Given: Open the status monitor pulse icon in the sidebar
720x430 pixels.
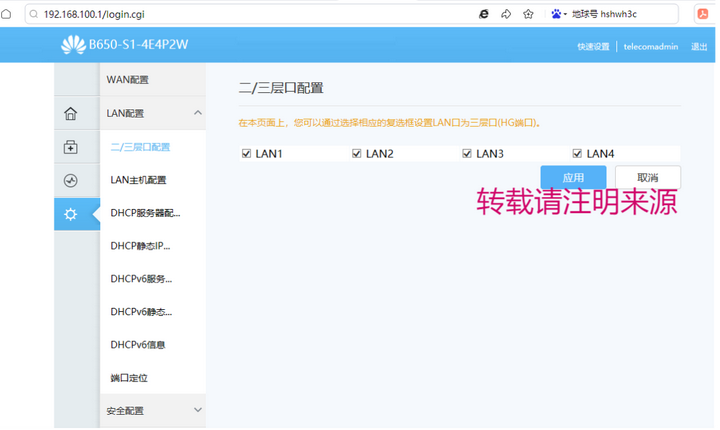Looking at the screenshot, I should click(70, 181).
